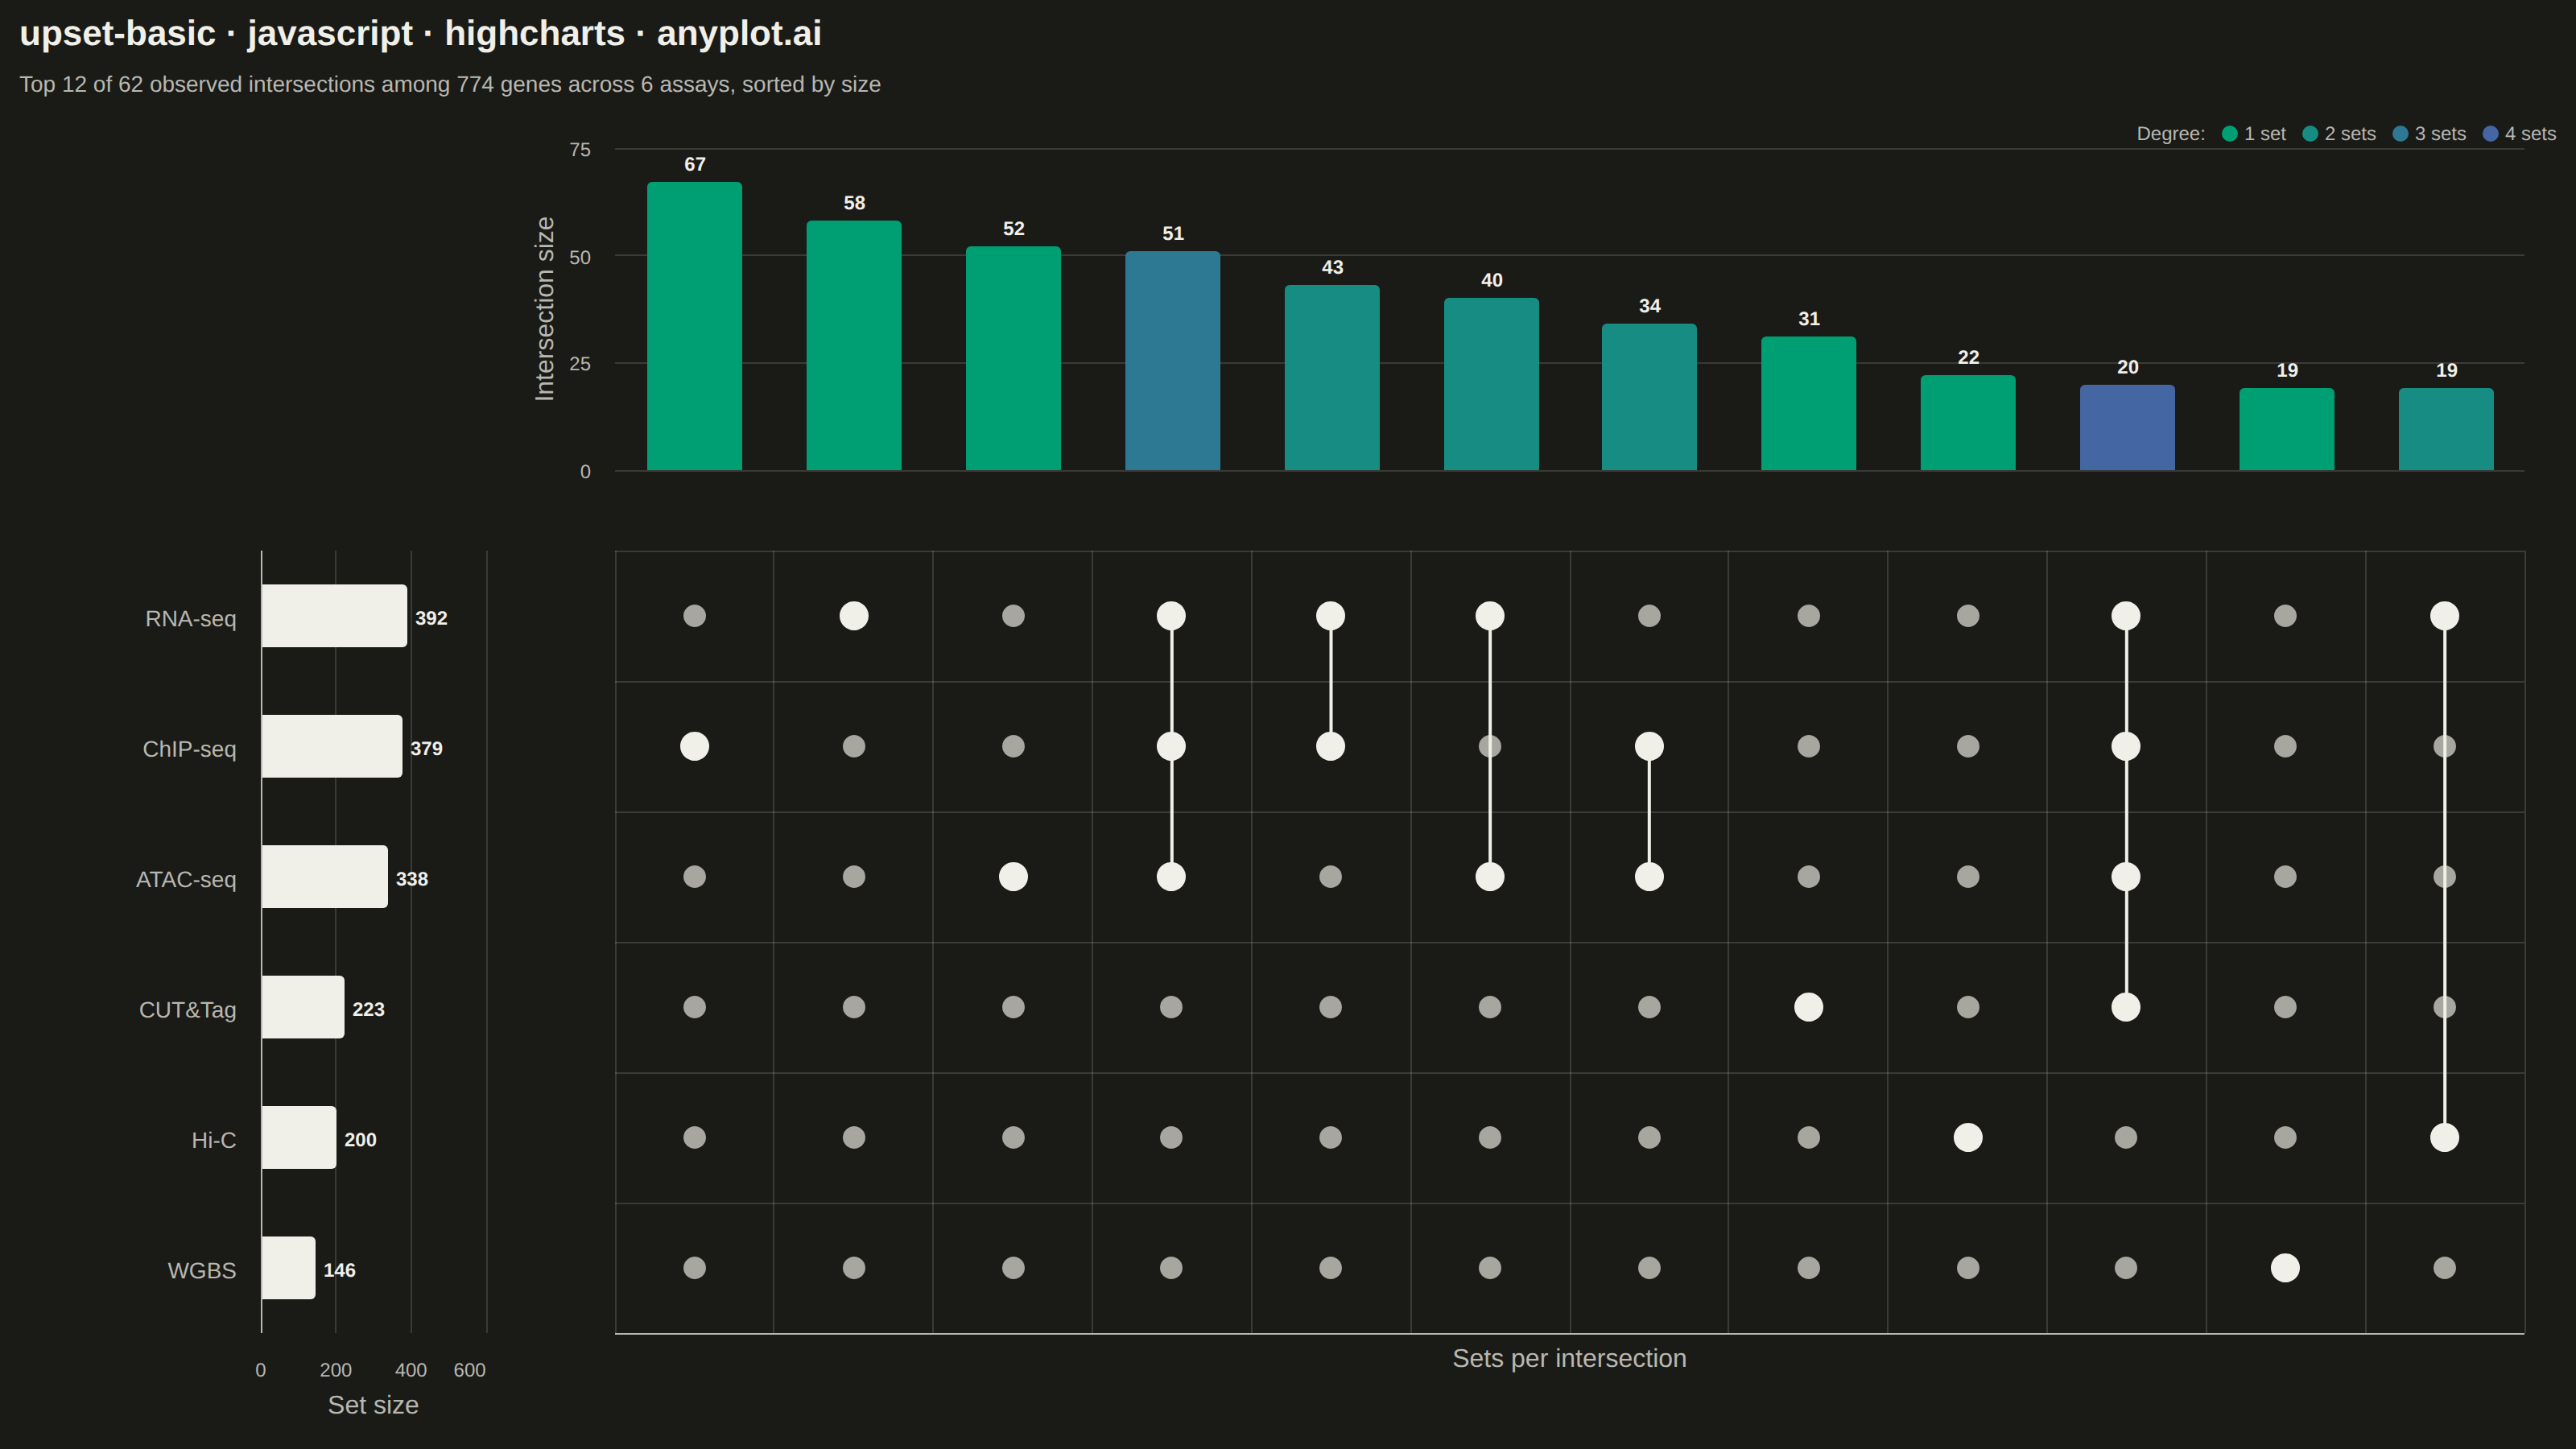Click the filled Hi-C dot in last column

(2444, 1137)
